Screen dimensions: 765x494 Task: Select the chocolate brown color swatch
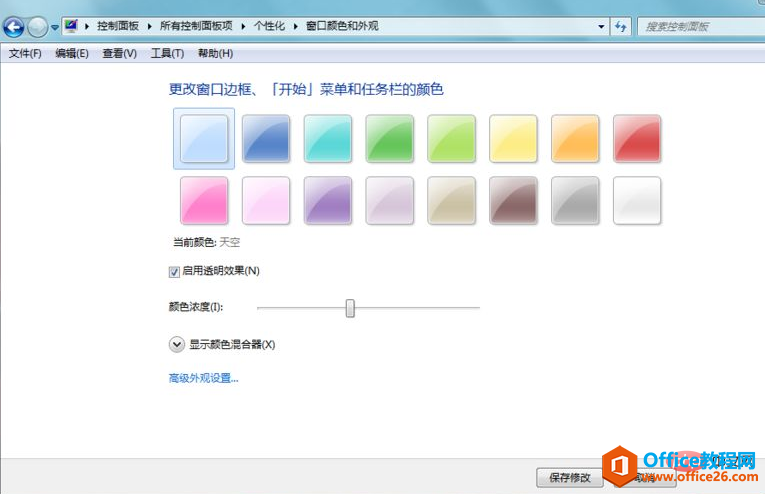(513, 200)
